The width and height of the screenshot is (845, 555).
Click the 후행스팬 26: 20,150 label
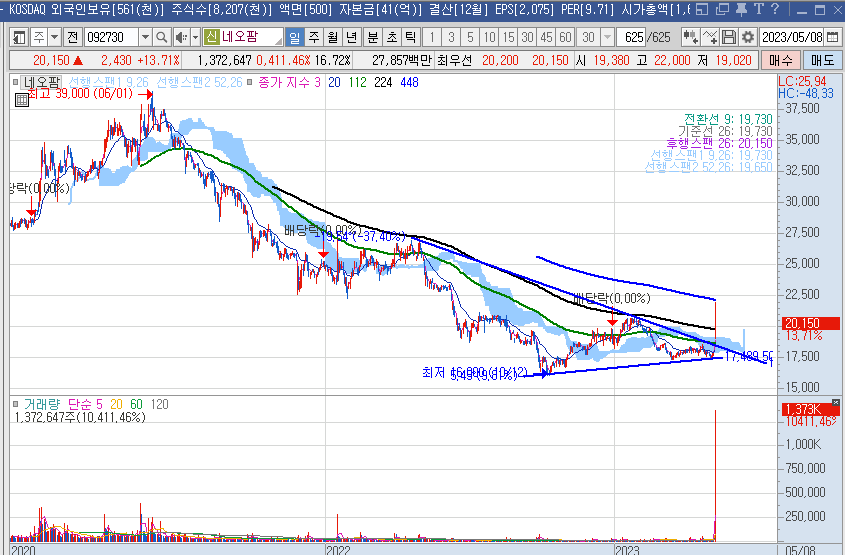[x=719, y=143]
